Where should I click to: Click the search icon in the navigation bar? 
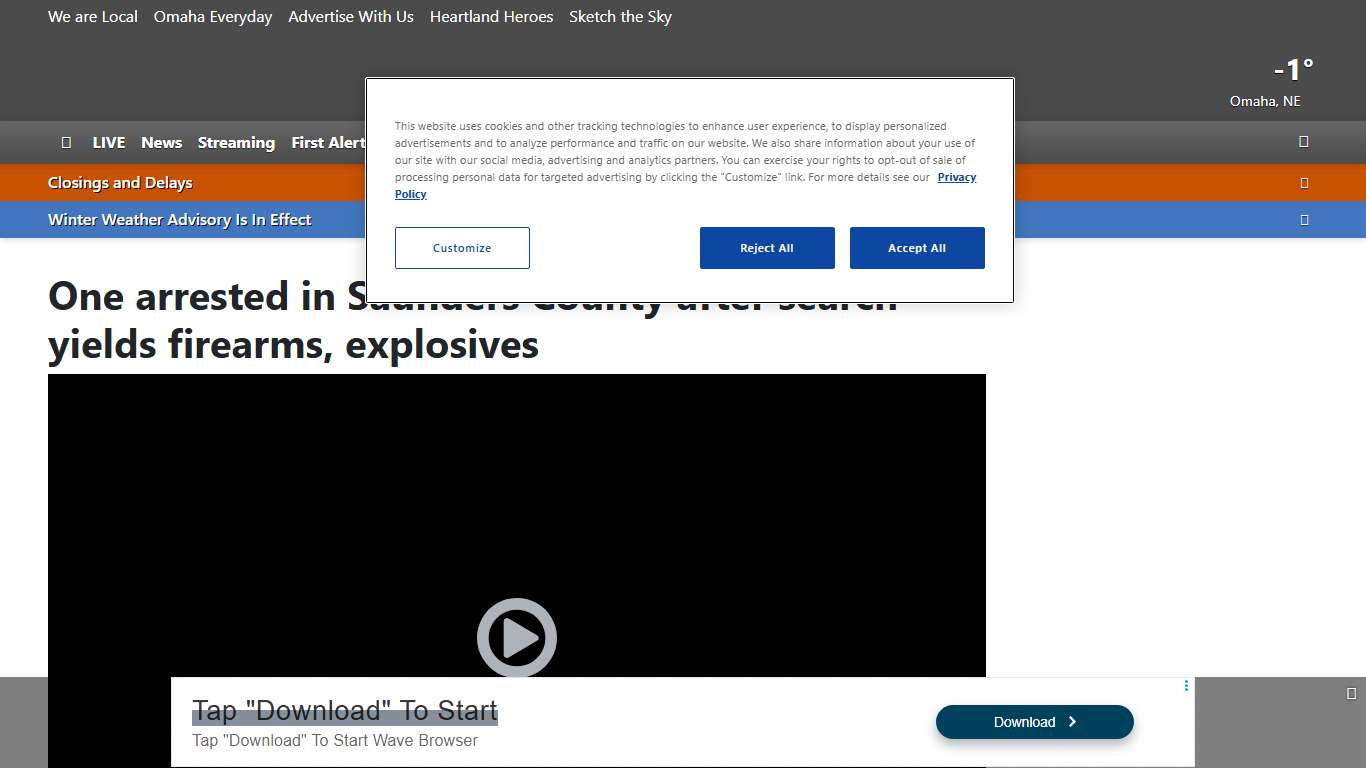pyautogui.click(x=1303, y=142)
